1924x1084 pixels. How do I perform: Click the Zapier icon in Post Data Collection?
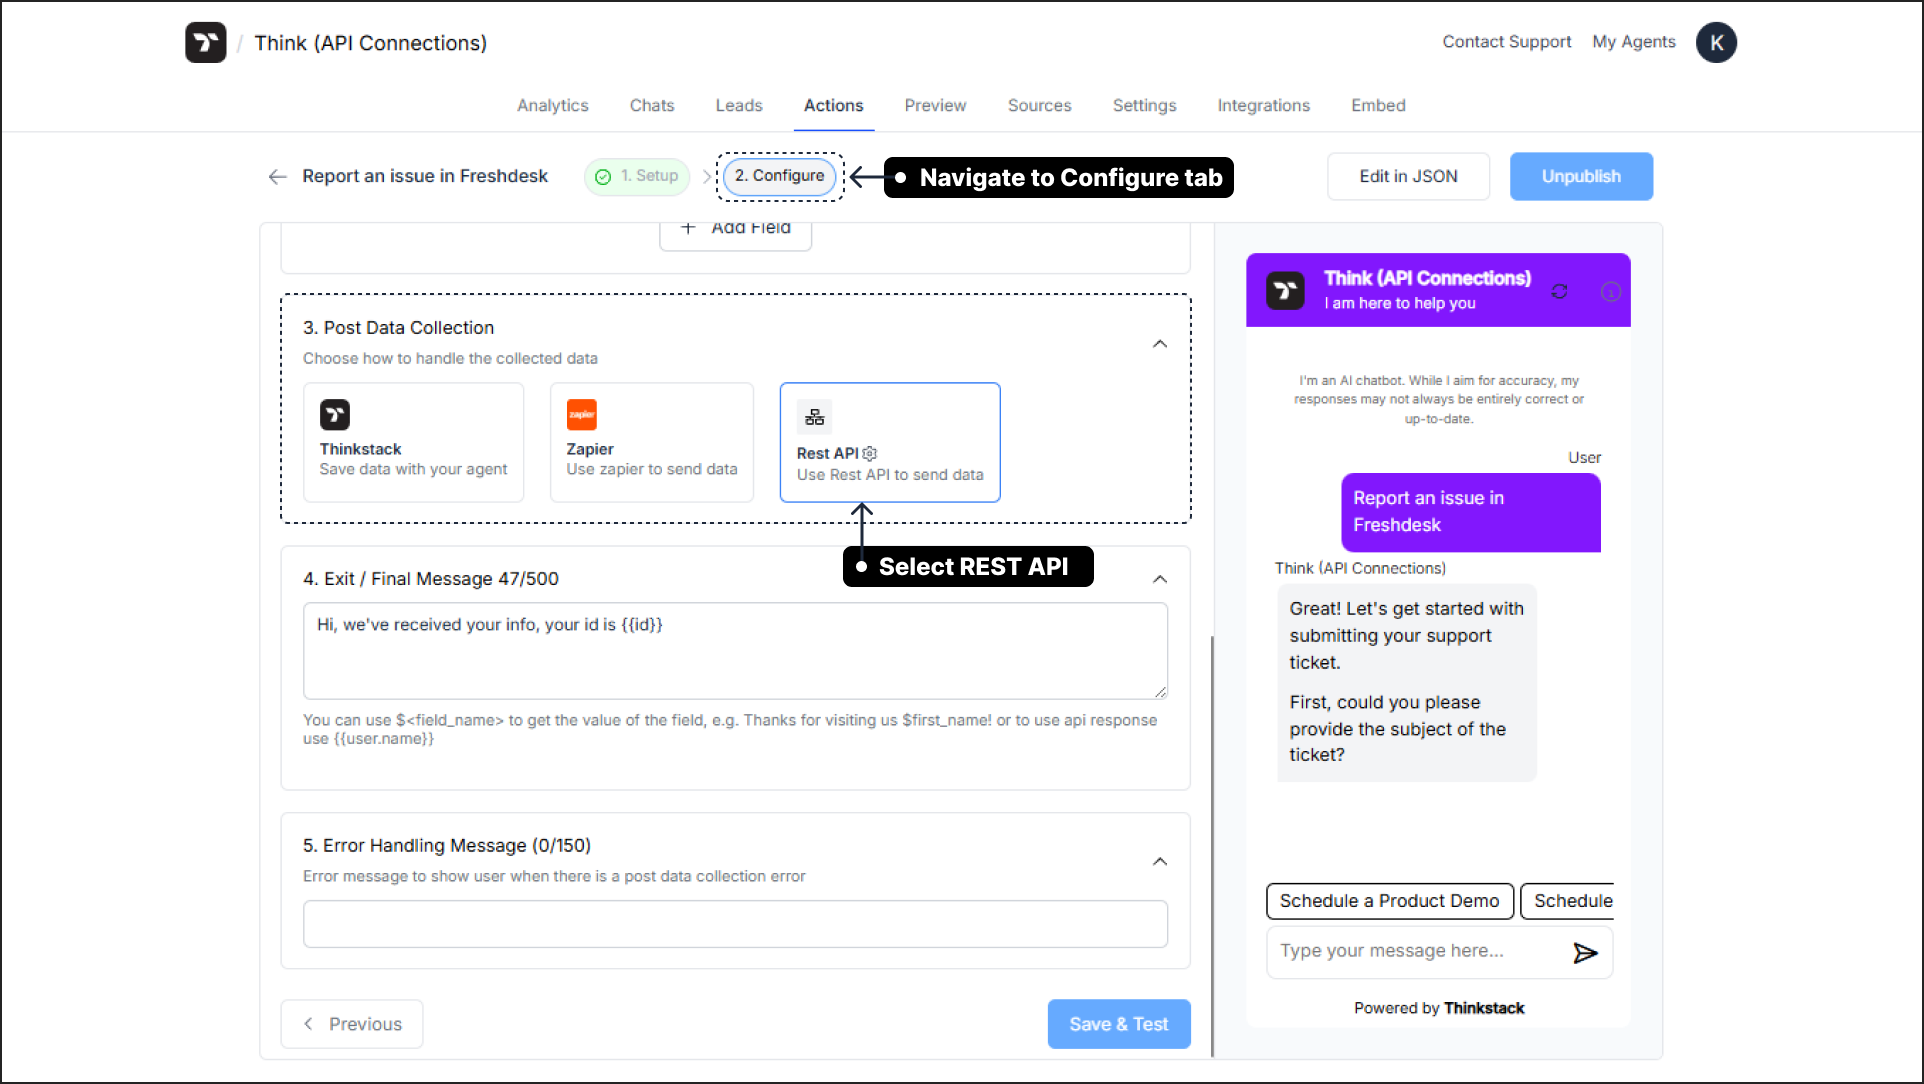point(581,414)
